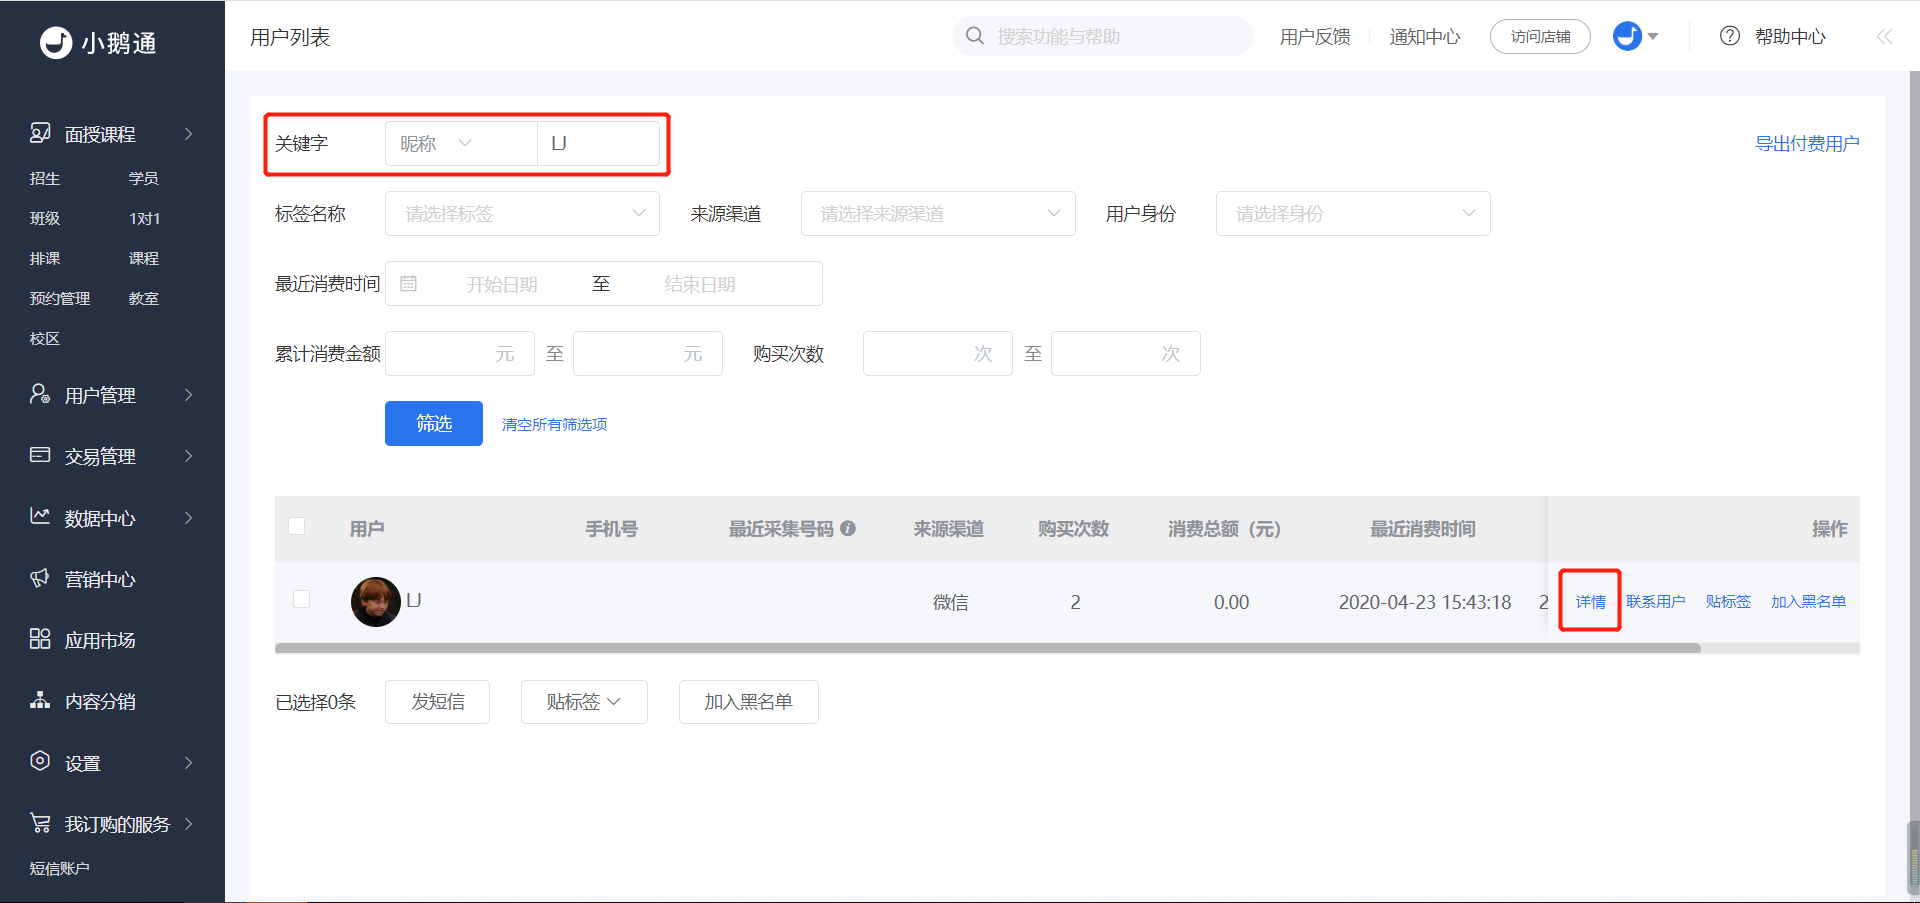Expand the 贴标签 dropdown button below table
Image resolution: width=1920 pixels, height=903 pixels.
[584, 702]
